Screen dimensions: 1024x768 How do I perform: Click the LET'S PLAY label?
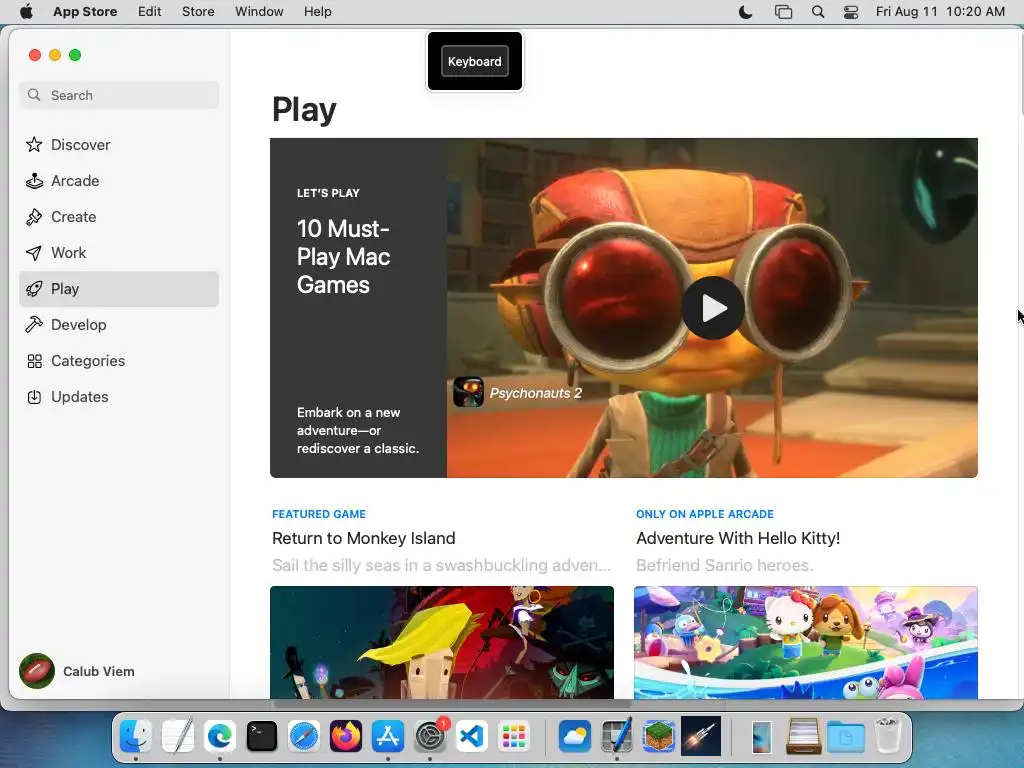[328, 193]
